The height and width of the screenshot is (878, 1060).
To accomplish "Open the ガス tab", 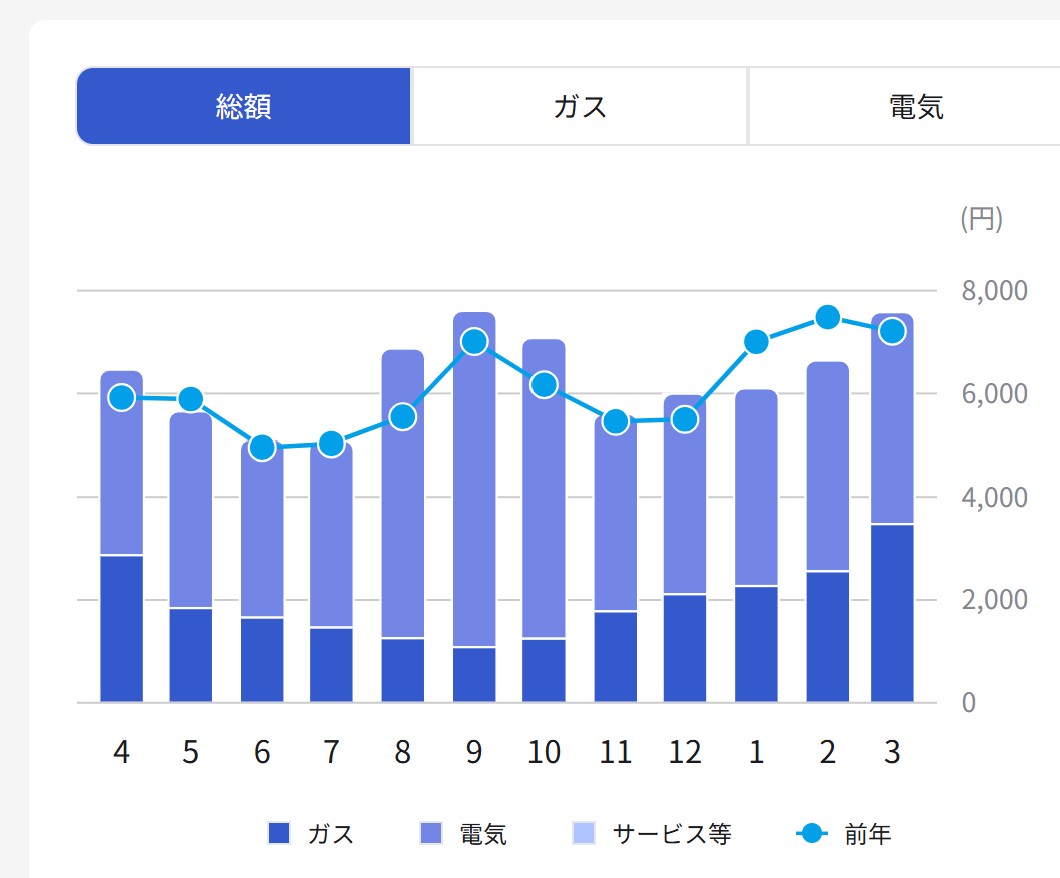I will [x=580, y=107].
